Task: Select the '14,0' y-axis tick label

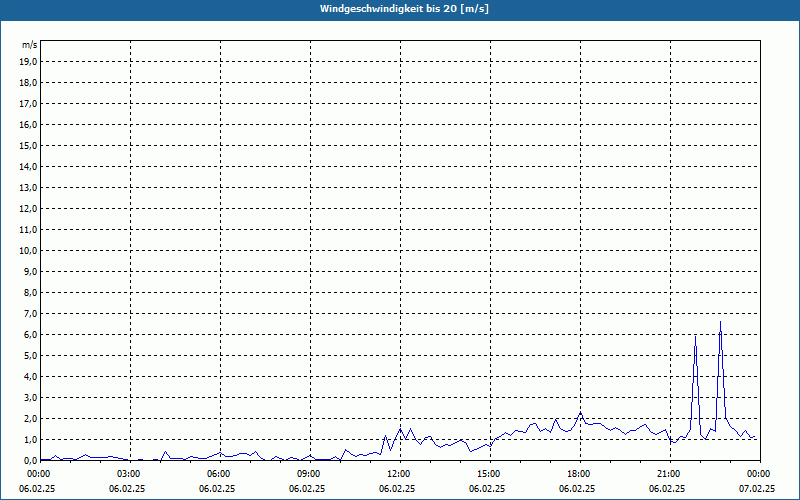Action: [28, 166]
